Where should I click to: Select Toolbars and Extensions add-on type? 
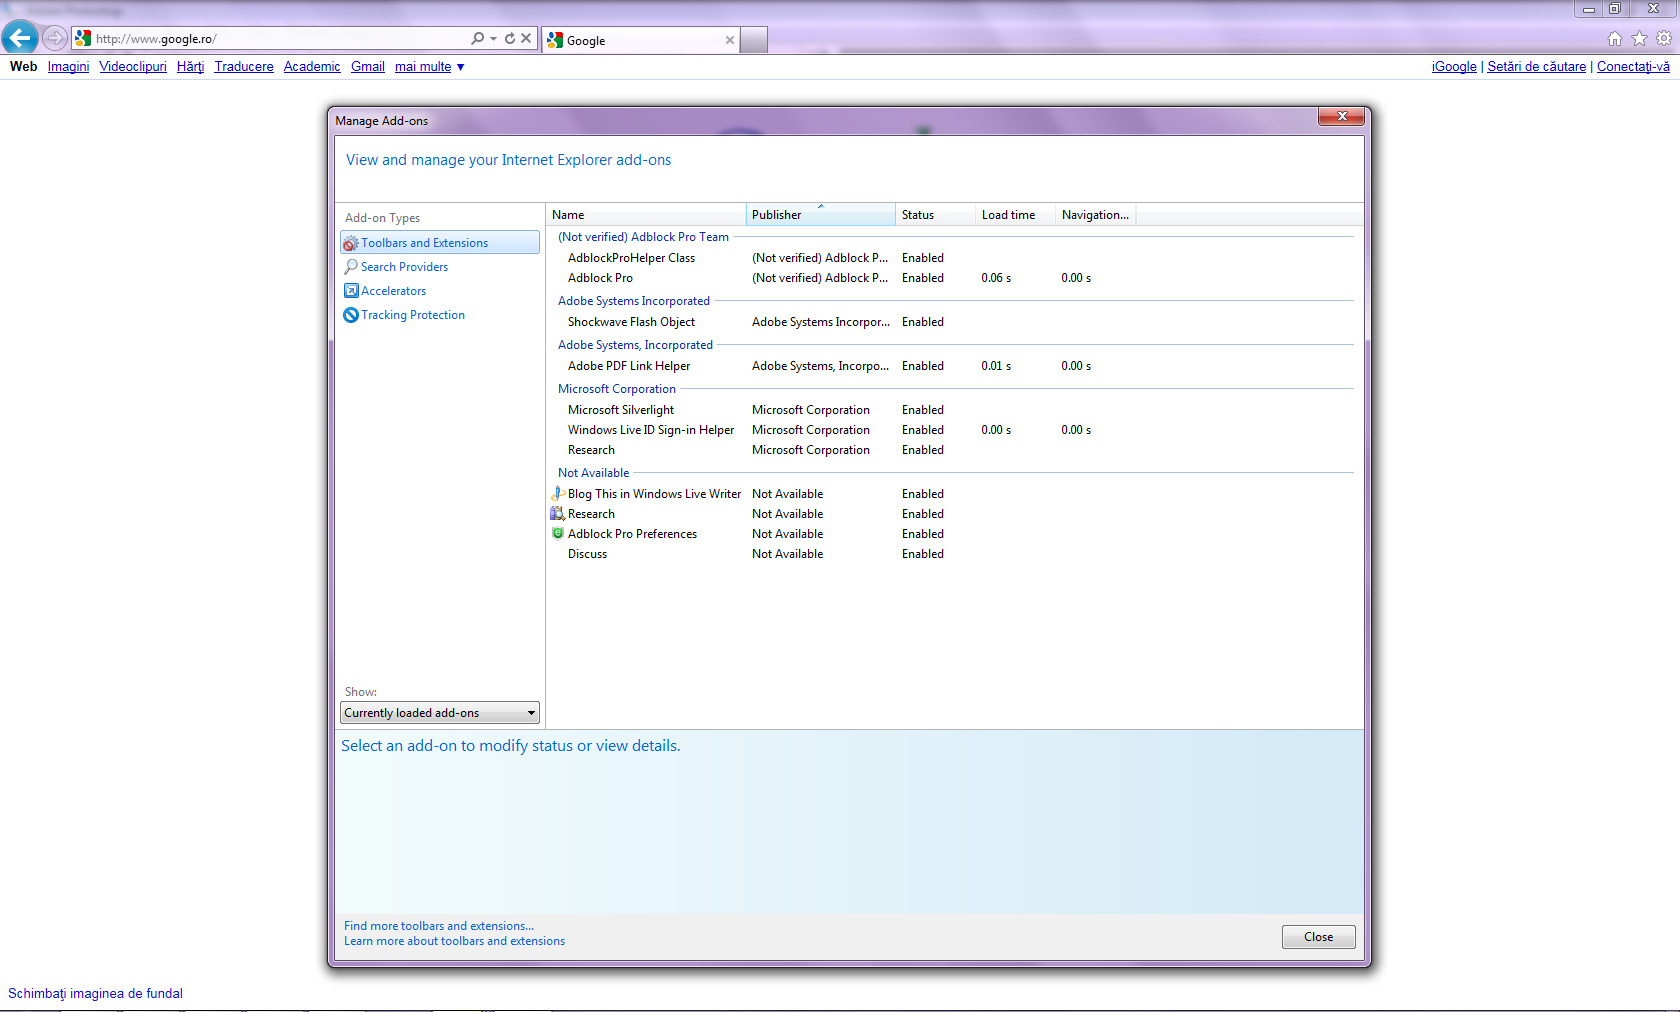coord(440,243)
